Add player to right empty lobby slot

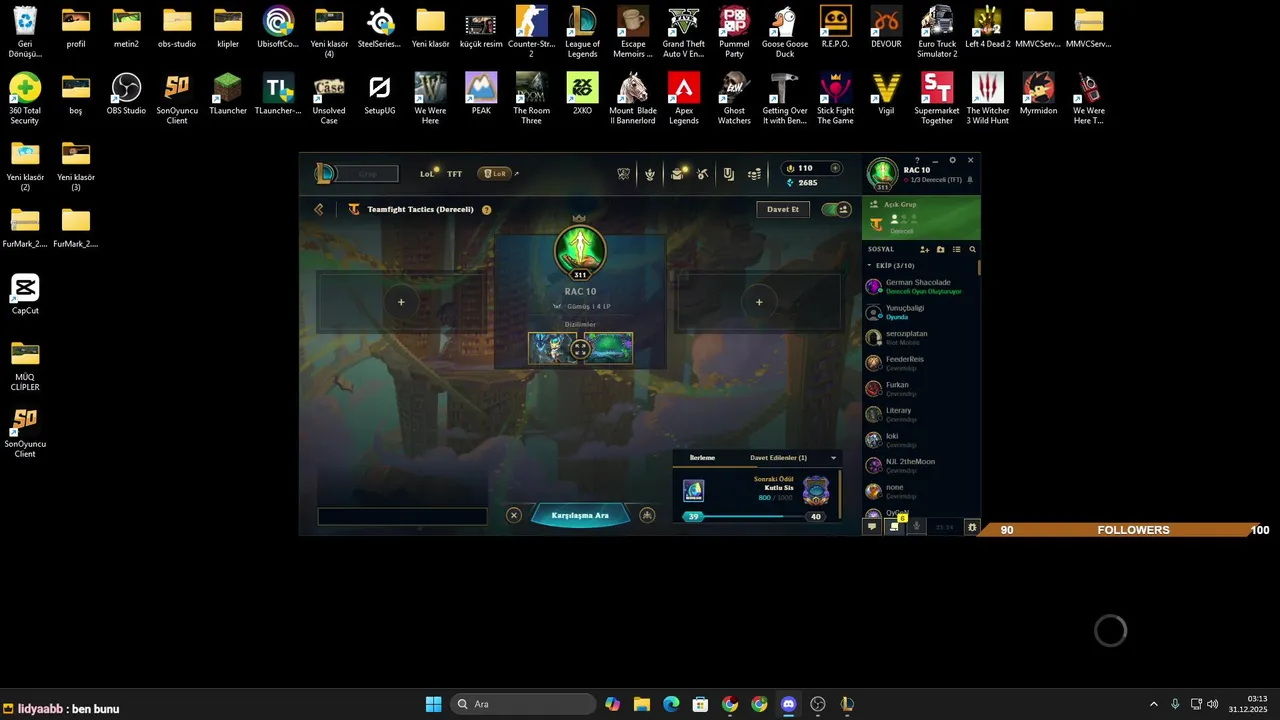[759, 302]
